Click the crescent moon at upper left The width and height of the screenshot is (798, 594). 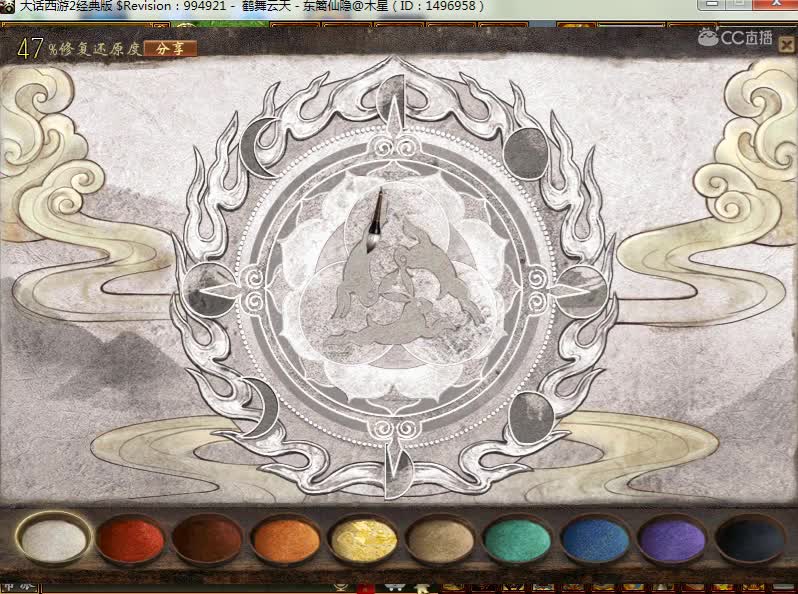(x=260, y=148)
